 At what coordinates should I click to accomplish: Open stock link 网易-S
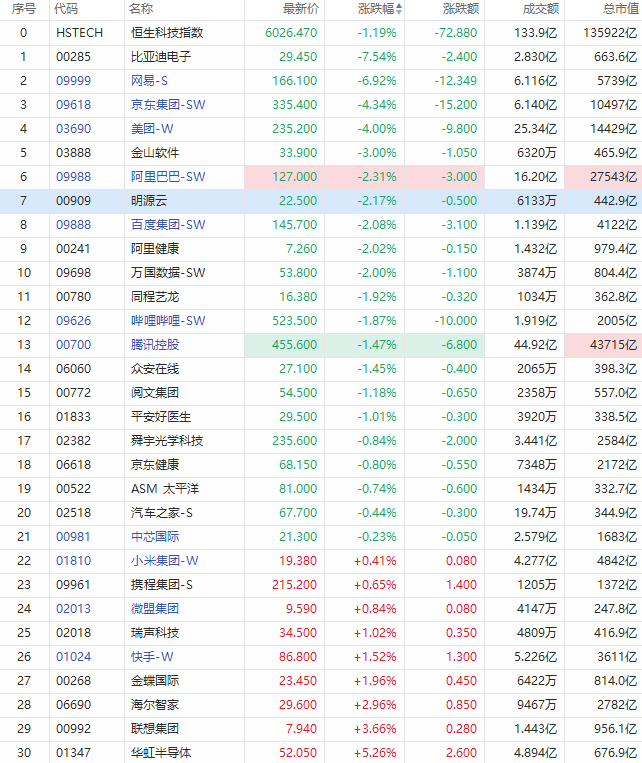click(x=149, y=81)
